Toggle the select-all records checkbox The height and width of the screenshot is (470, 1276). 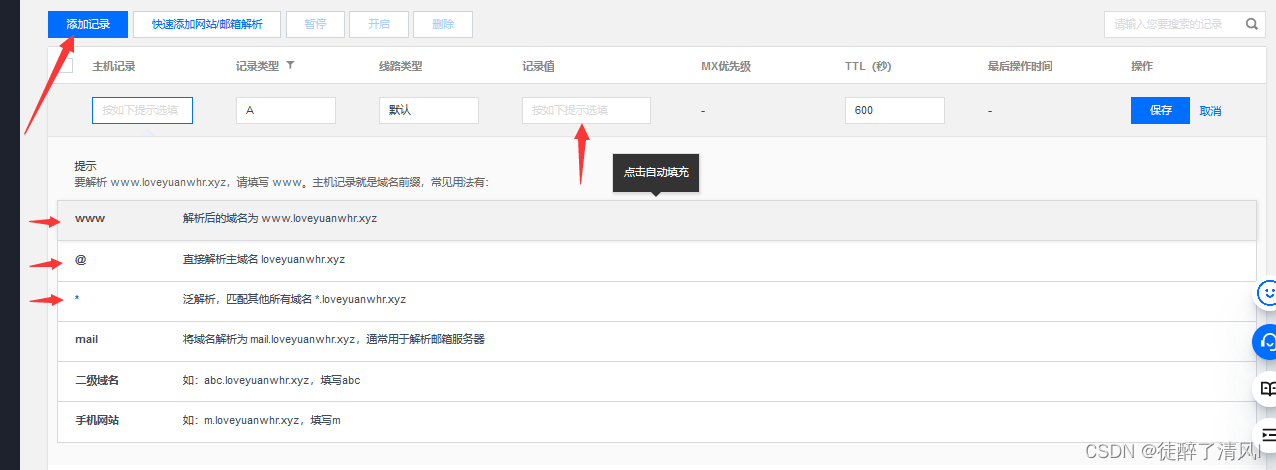65,66
